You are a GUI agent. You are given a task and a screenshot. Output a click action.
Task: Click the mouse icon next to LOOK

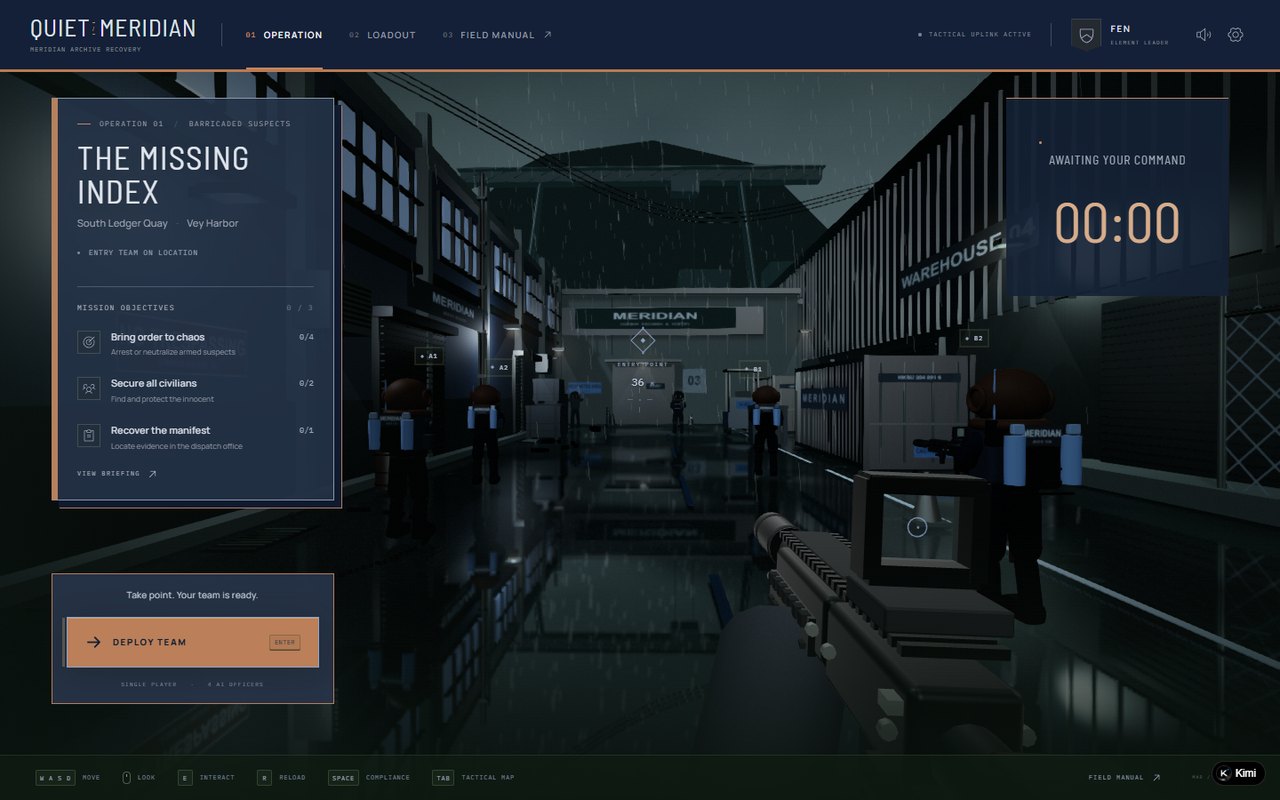127,777
